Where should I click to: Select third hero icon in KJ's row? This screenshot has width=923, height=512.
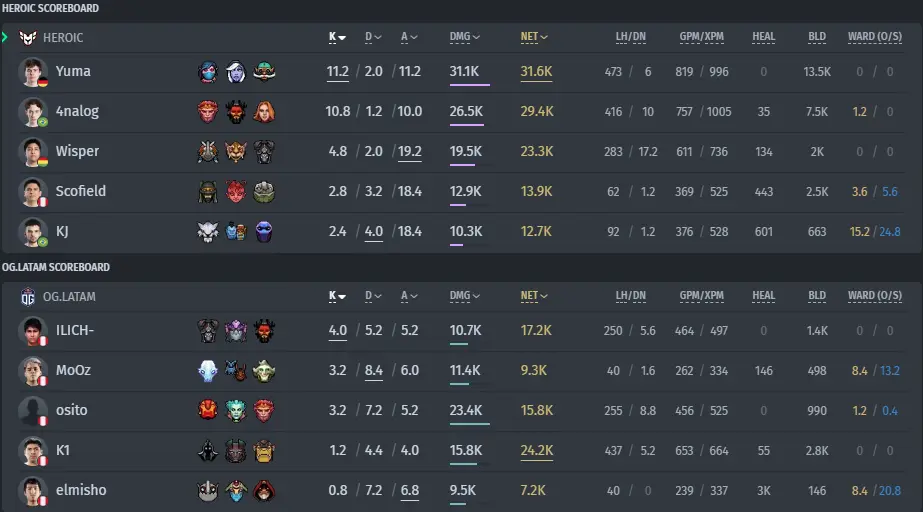pos(264,231)
